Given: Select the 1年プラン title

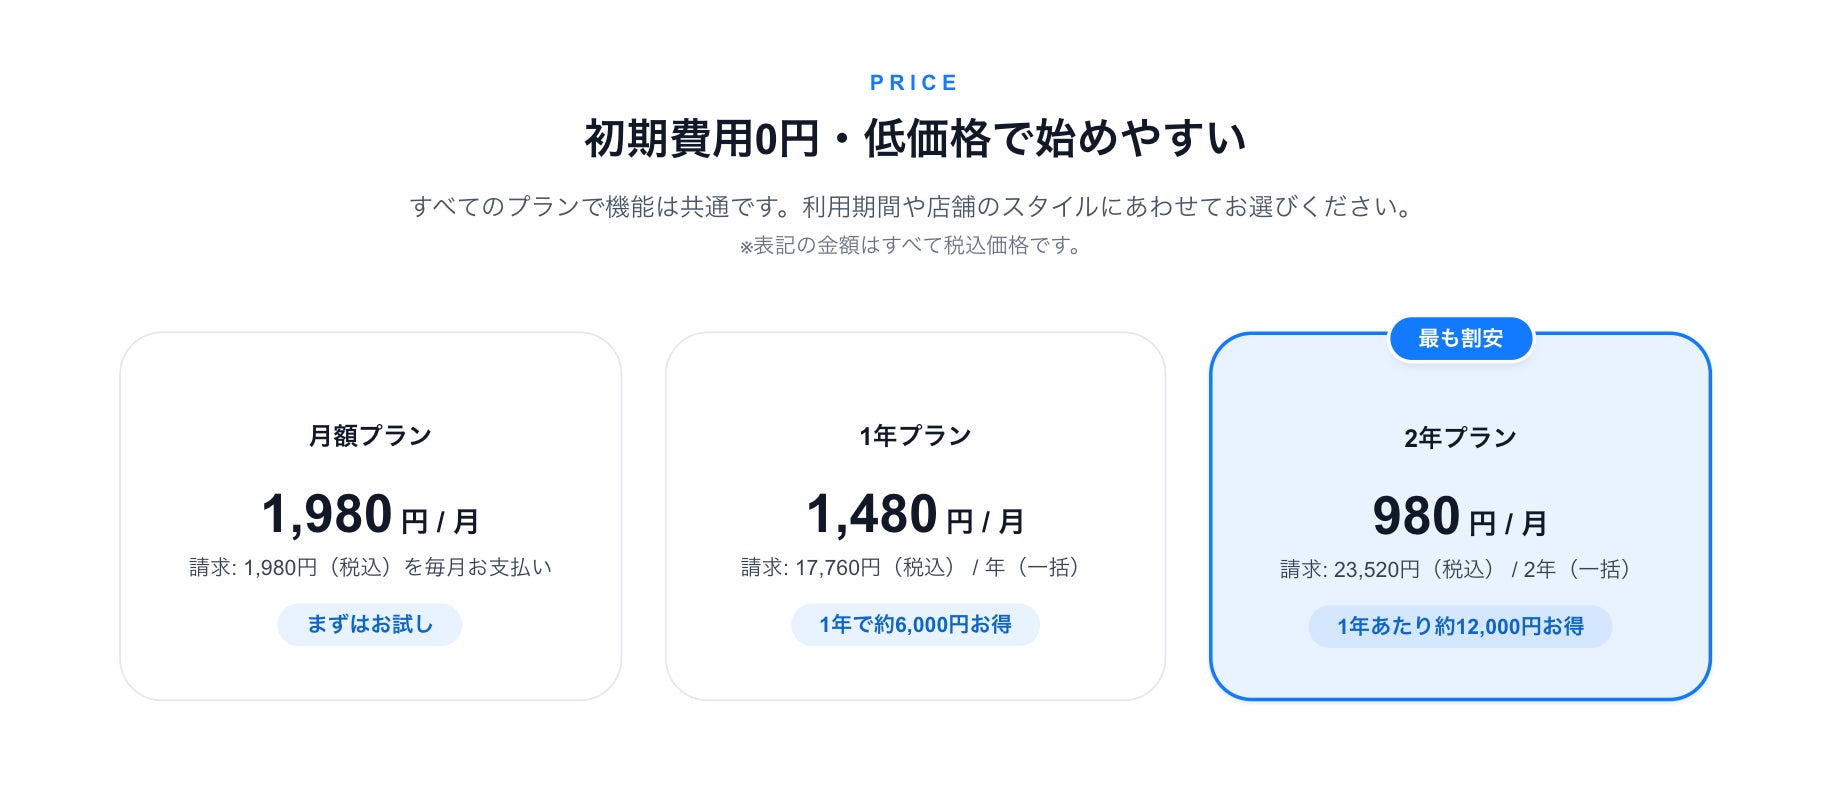Looking at the screenshot, I should pyautogui.click(x=915, y=436).
